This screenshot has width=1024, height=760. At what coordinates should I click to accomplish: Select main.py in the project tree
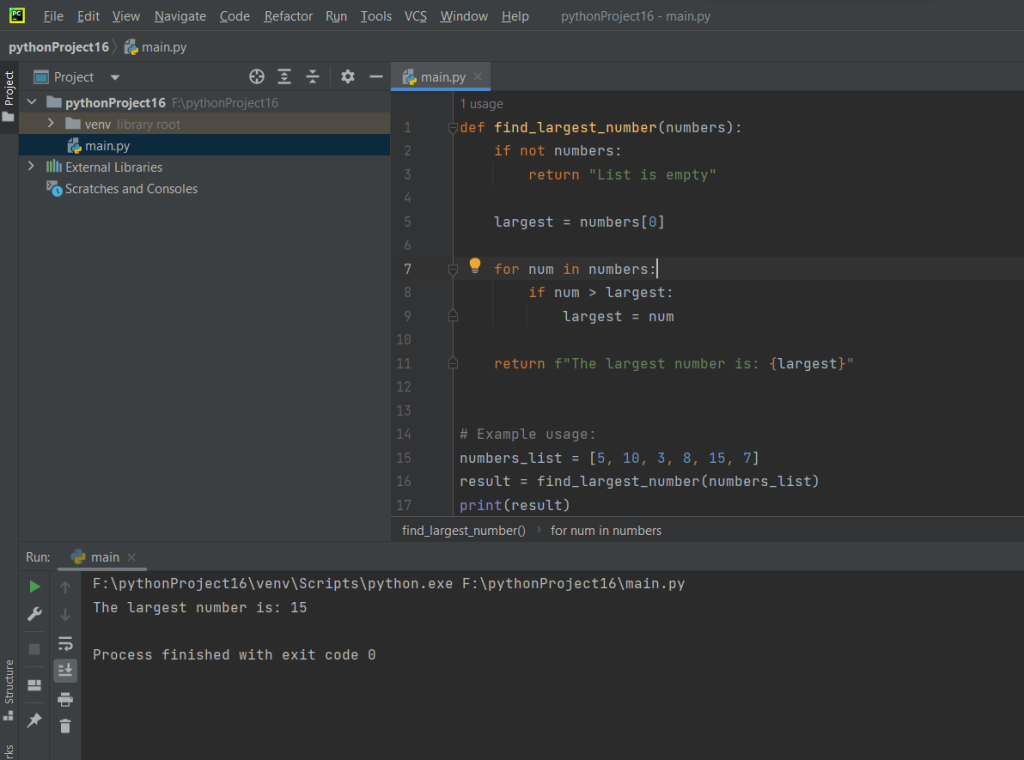tap(107, 146)
